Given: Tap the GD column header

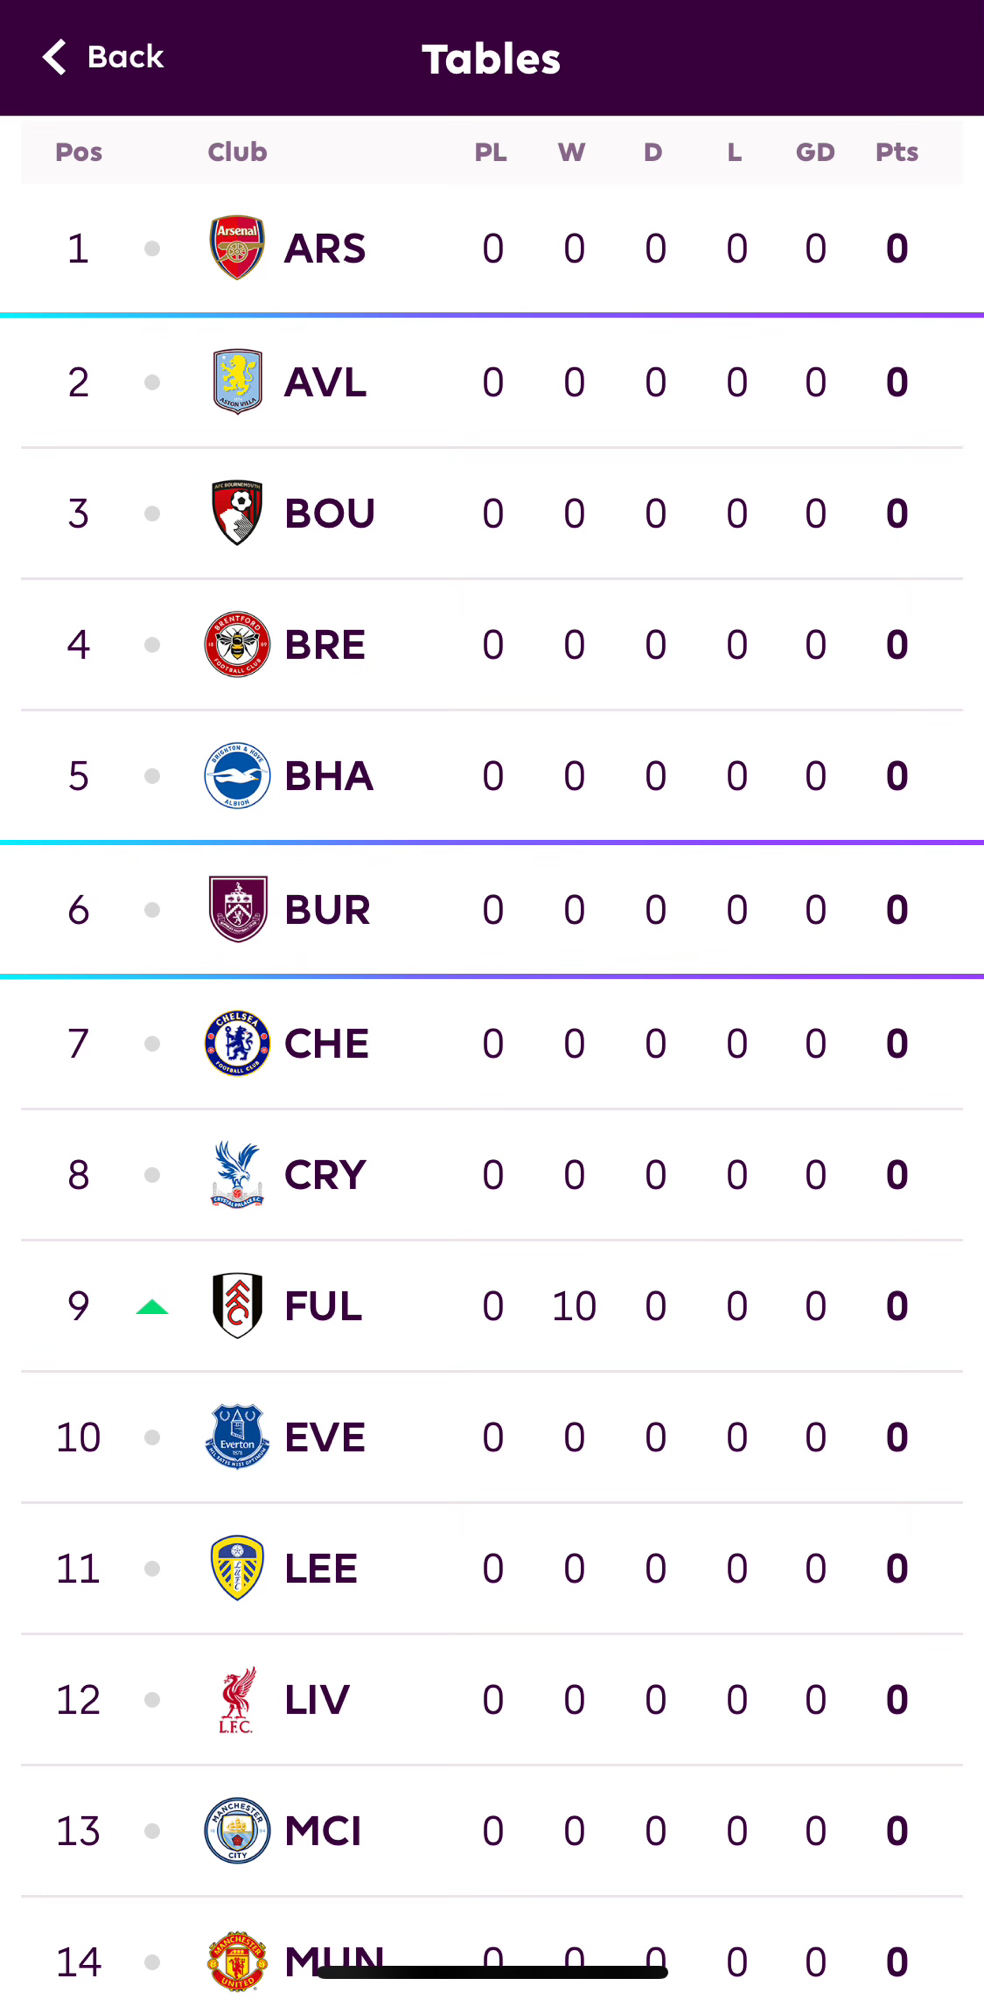Looking at the screenshot, I should 815,152.
